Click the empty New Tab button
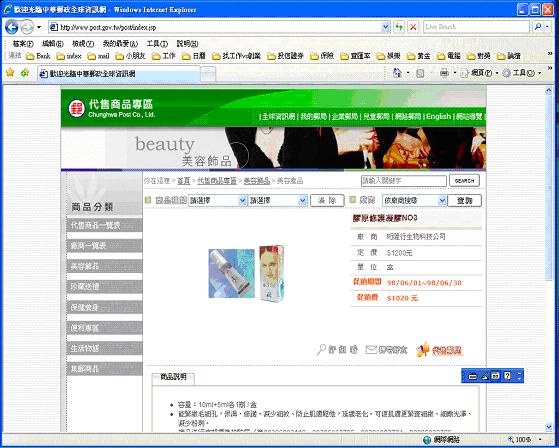This screenshot has width=559, height=448. [208, 74]
